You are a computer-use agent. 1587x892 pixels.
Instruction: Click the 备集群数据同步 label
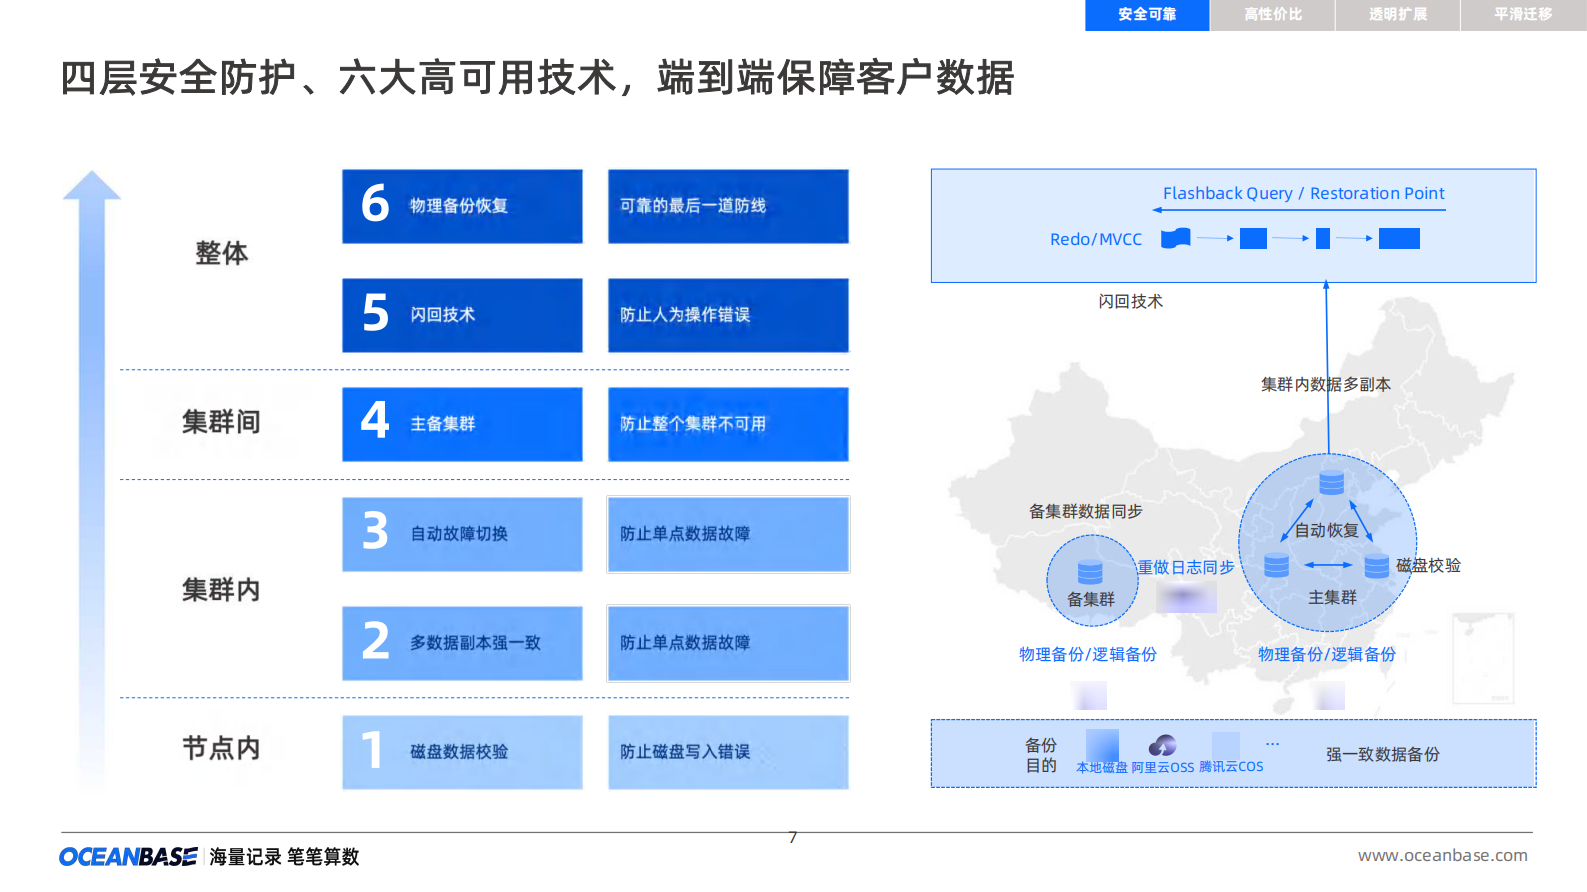point(1085,511)
